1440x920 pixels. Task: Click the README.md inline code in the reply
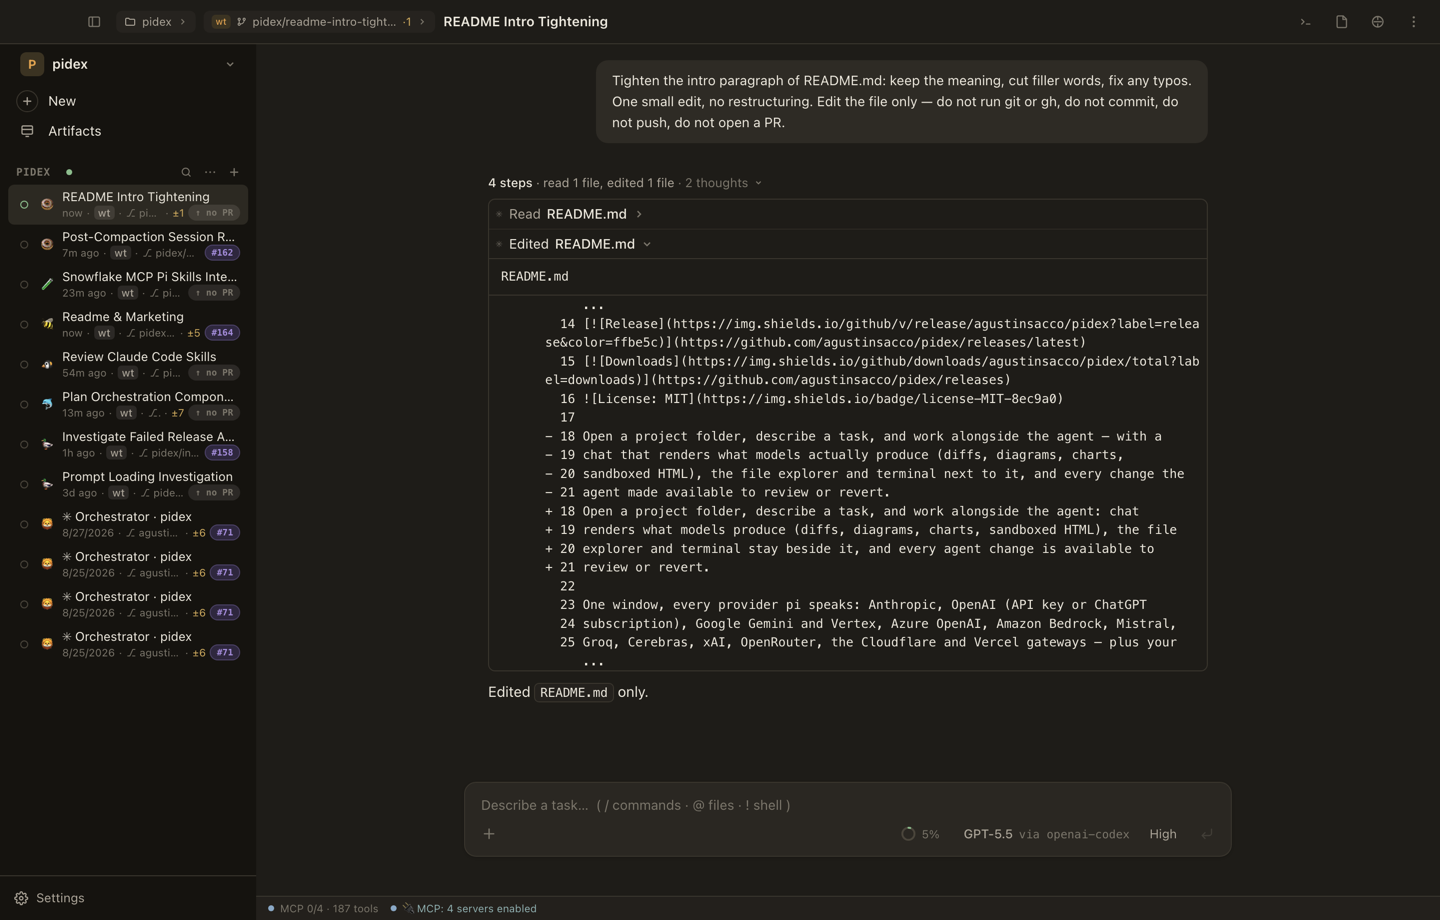tap(574, 692)
